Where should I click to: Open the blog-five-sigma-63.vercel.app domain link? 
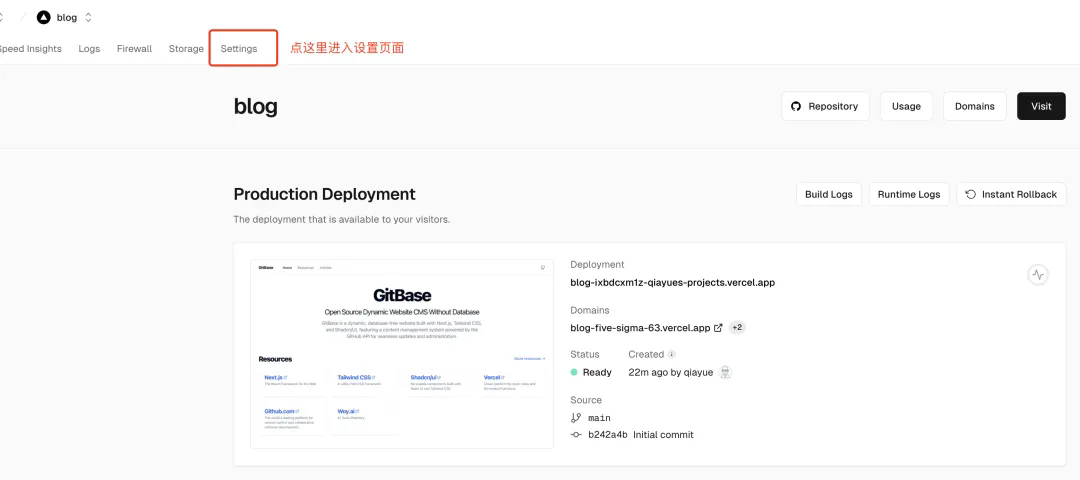641,328
